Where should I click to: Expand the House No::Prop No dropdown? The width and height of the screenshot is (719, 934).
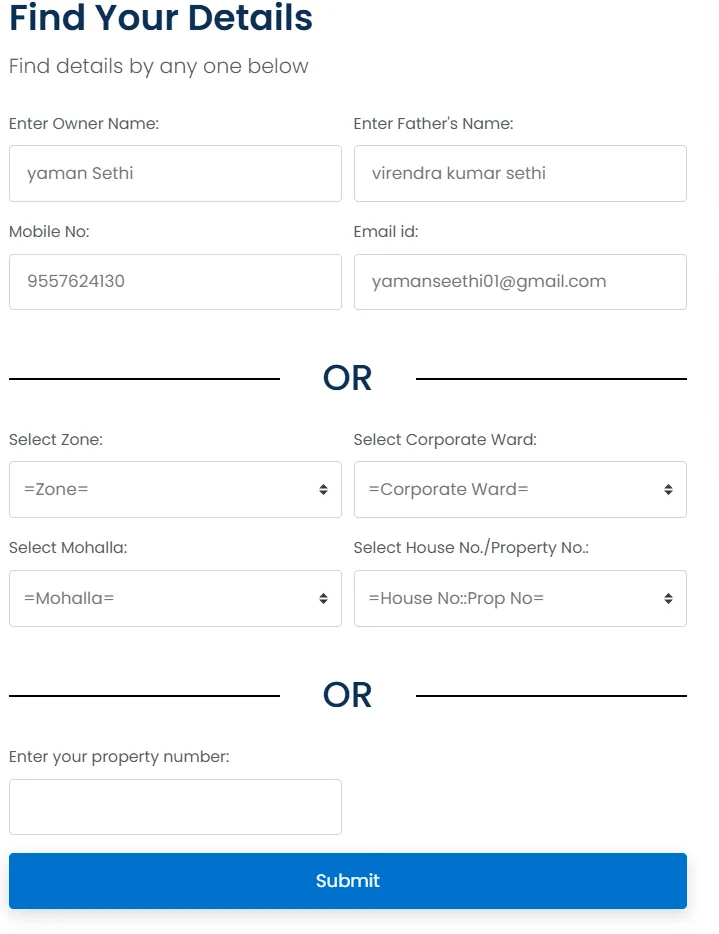(x=520, y=598)
